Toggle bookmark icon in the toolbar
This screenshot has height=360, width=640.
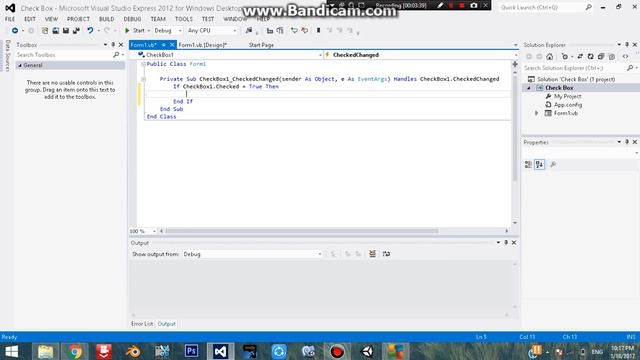click(318, 31)
